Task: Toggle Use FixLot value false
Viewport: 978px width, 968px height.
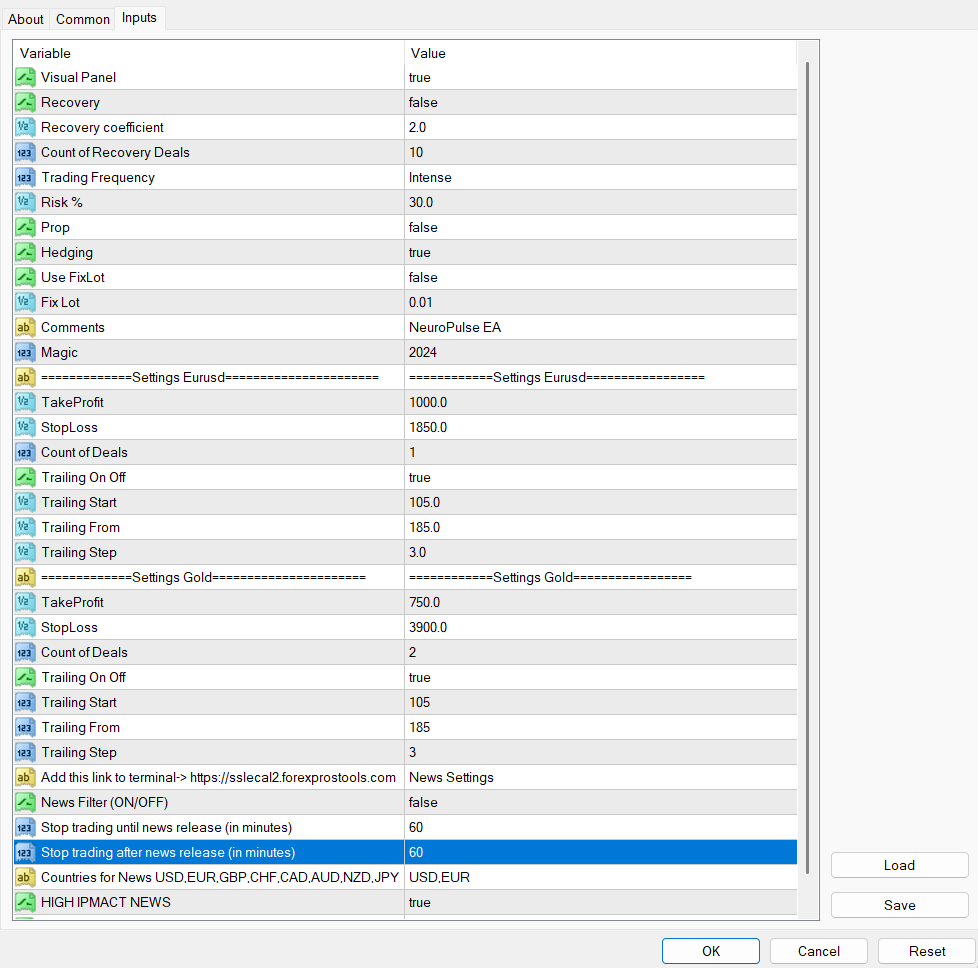Action: point(601,277)
